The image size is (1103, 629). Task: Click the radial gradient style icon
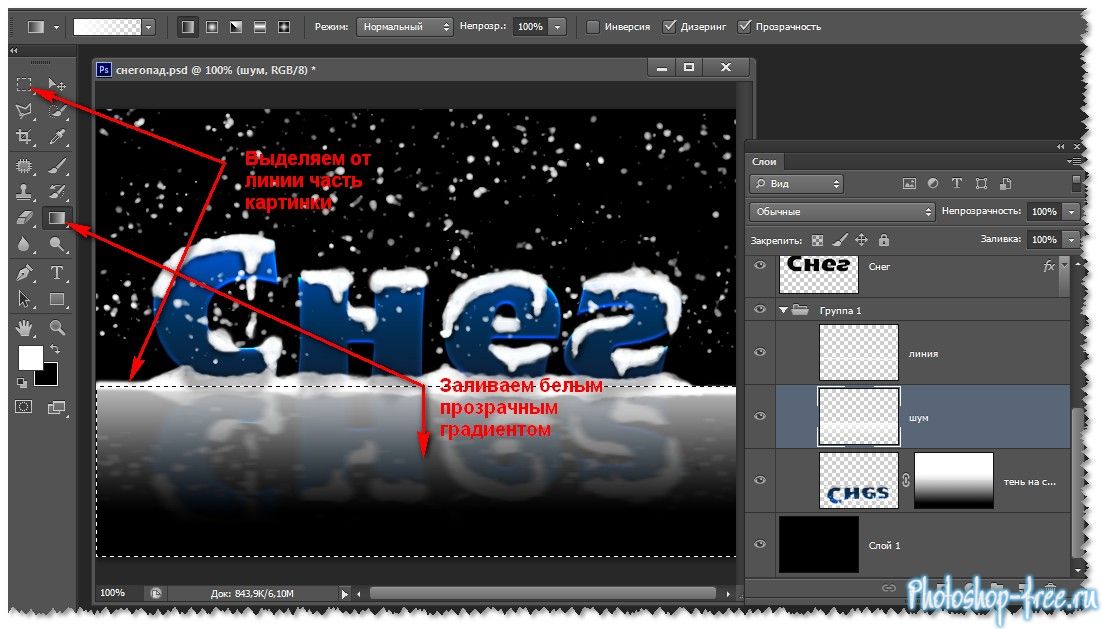point(212,27)
